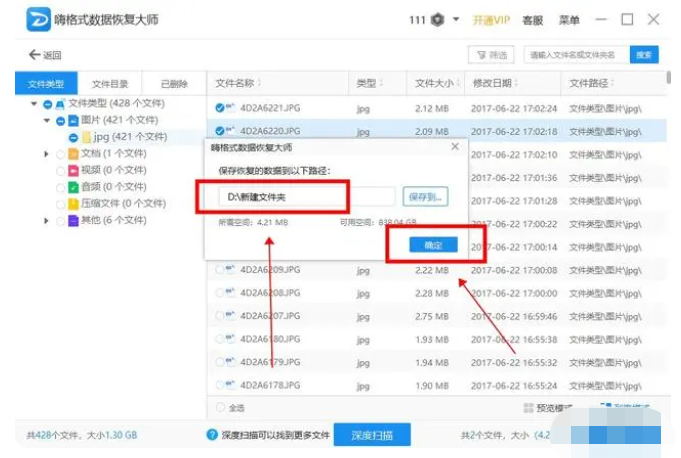Select the jpg folder icon

86,137
